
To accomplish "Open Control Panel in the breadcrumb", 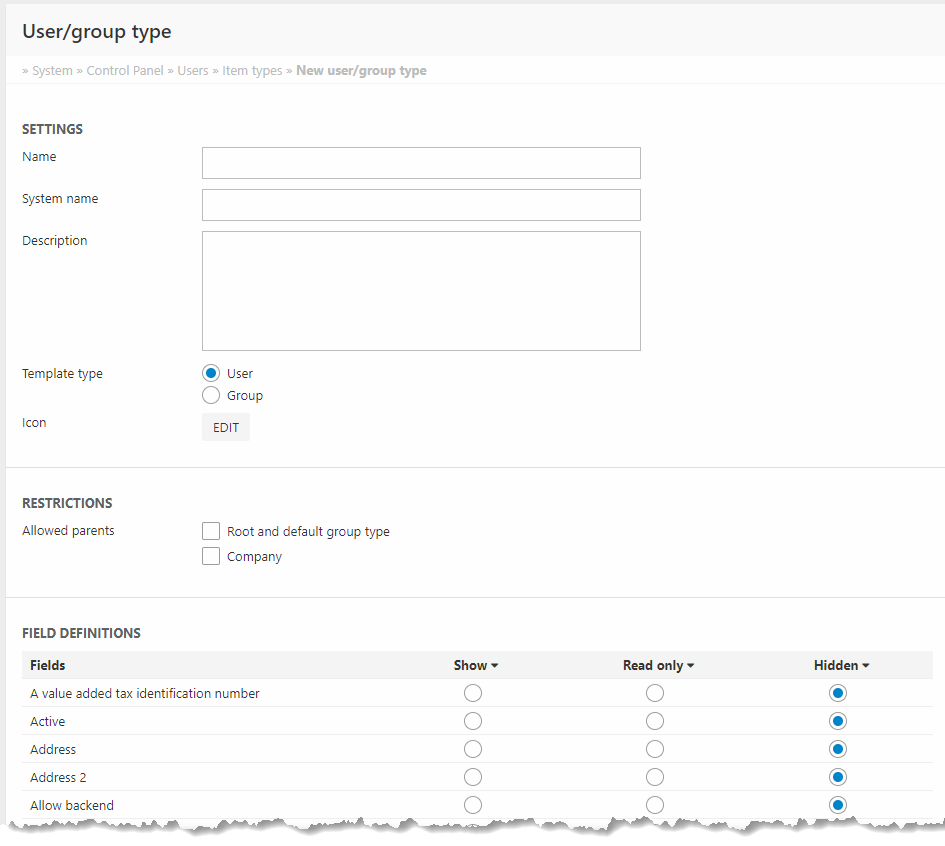I will coord(125,71).
